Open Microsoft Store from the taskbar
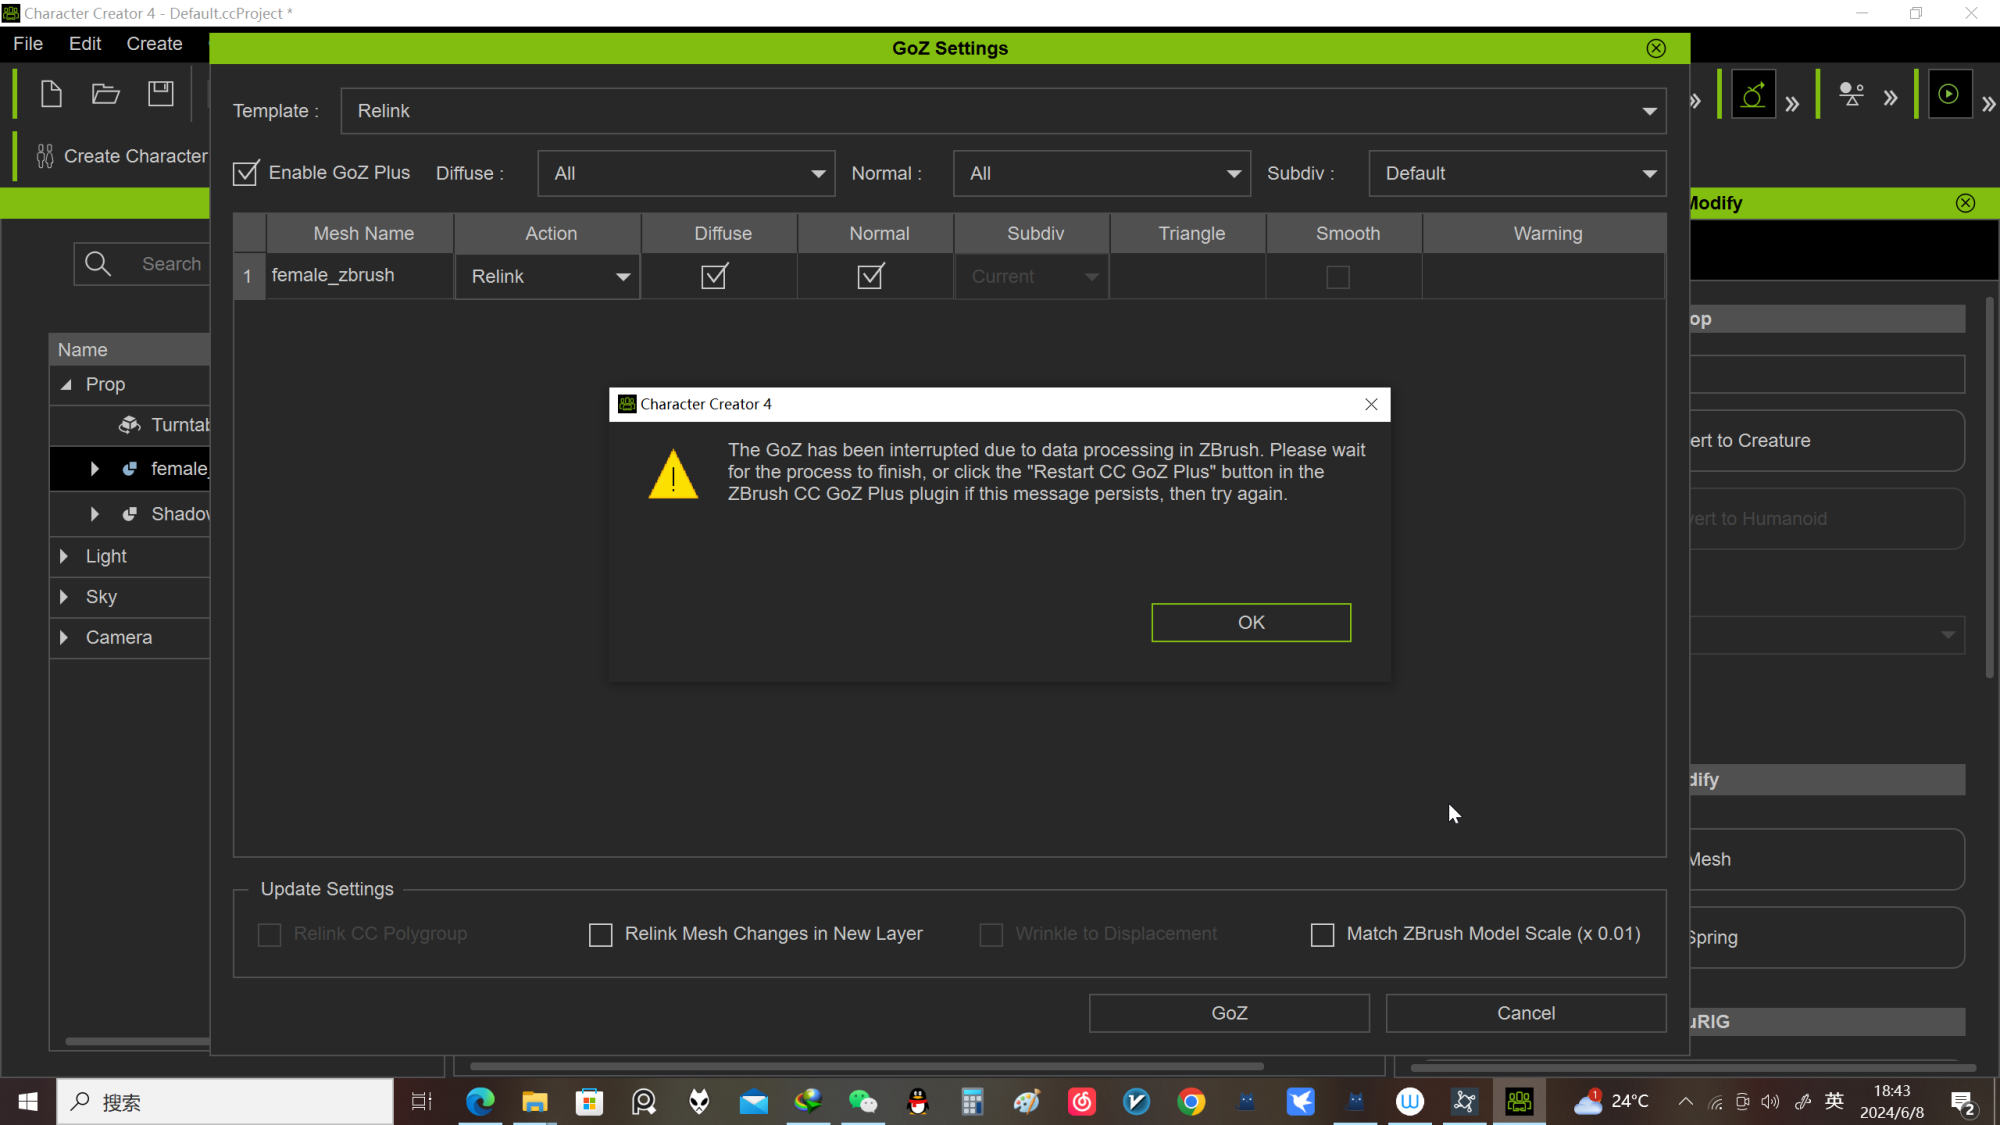Screen dimensions: 2000x1125 click(x=590, y=1101)
